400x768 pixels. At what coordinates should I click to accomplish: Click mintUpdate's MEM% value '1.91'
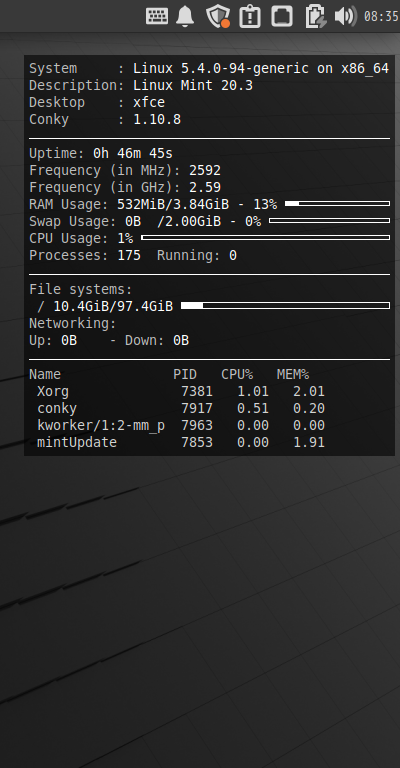click(x=308, y=442)
